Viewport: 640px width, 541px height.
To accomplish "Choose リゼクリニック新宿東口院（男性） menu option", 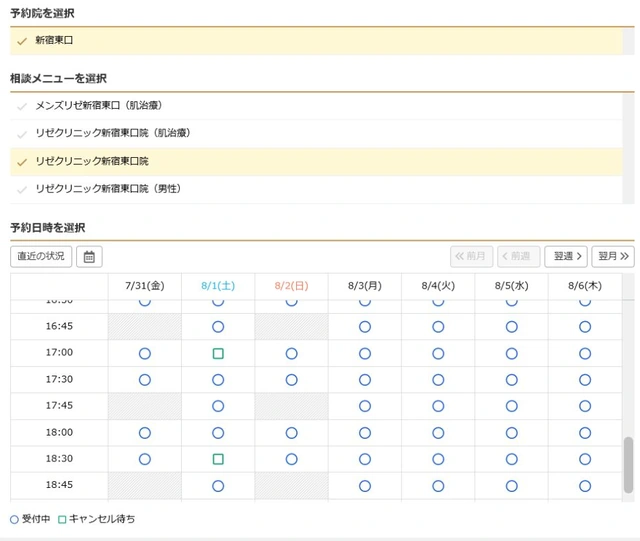I will tap(316, 189).
